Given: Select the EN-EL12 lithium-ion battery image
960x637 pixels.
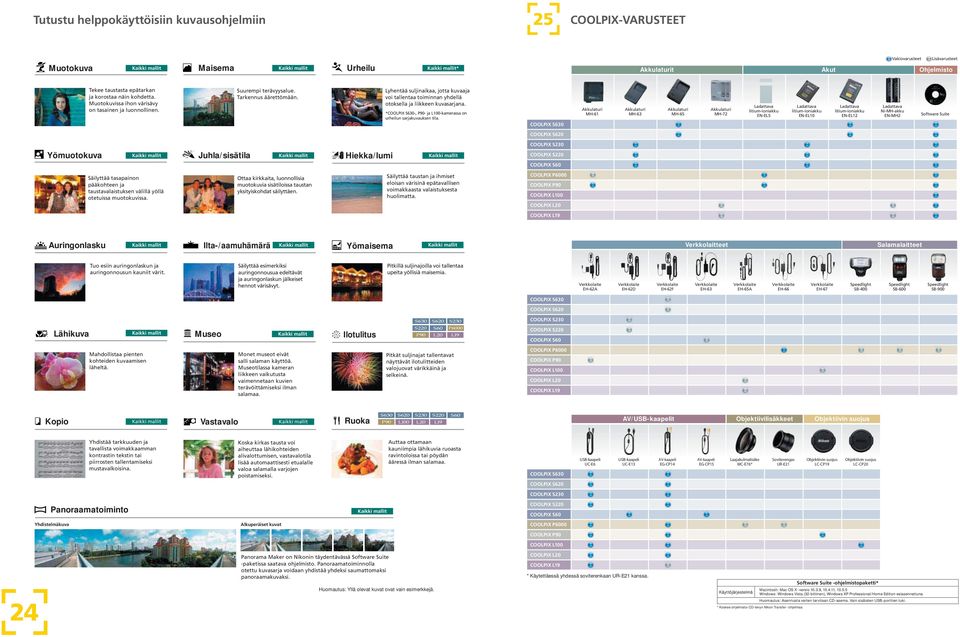Looking at the screenshot, I should 849,92.
